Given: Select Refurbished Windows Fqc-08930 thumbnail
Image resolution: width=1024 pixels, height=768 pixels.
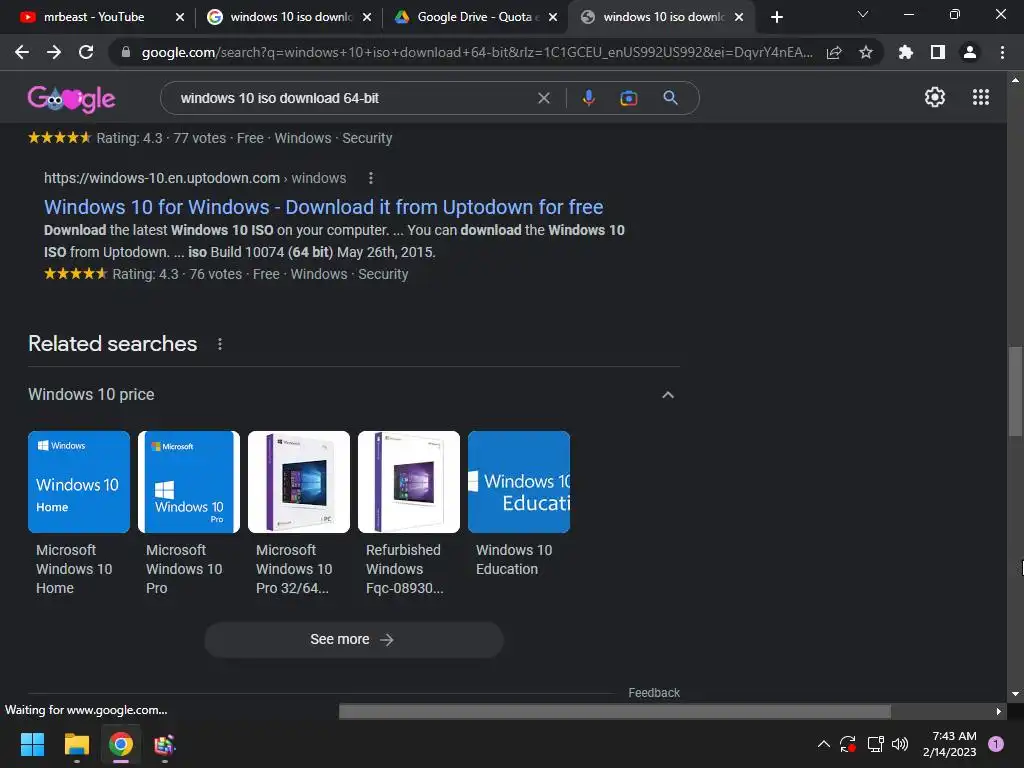Looking at the screenshot, I should click(x=409, y=481).
